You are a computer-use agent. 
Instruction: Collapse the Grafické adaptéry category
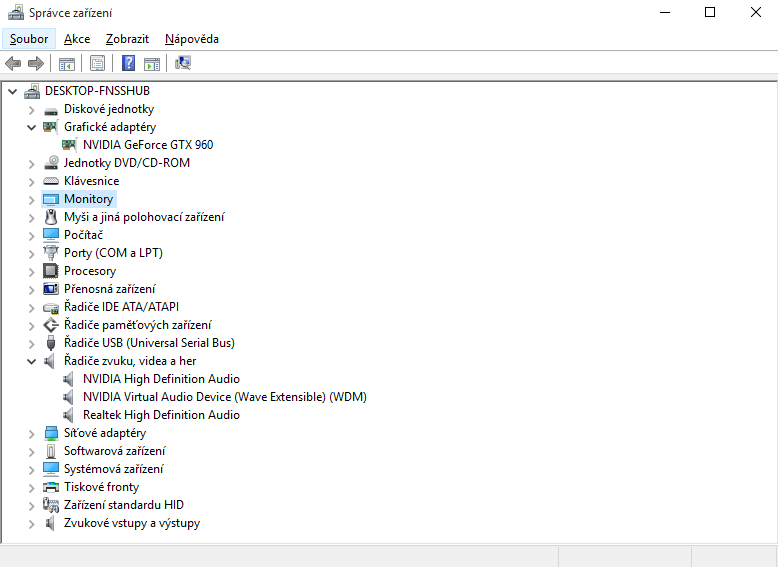(31, 127)
